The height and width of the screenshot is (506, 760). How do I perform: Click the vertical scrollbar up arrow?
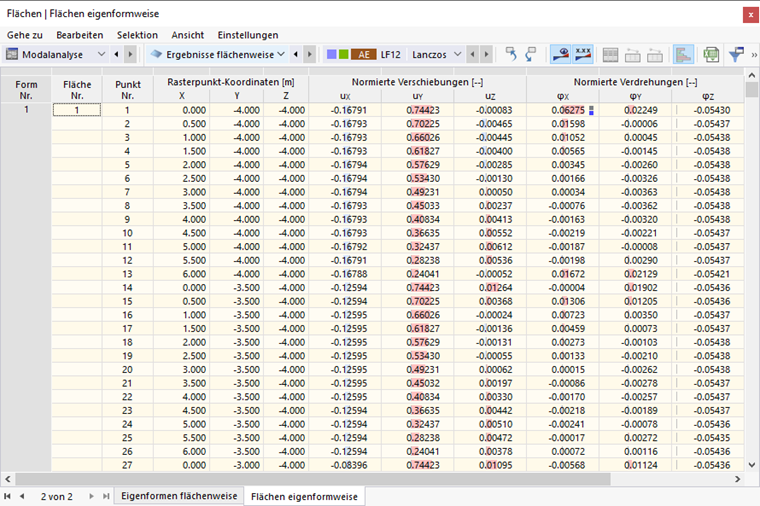click(x=752, y=75)
